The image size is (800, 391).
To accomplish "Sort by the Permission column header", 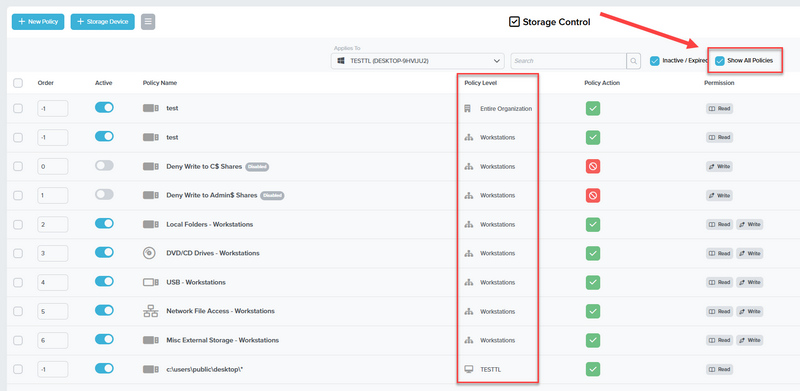I will click(x=719, y=83).
